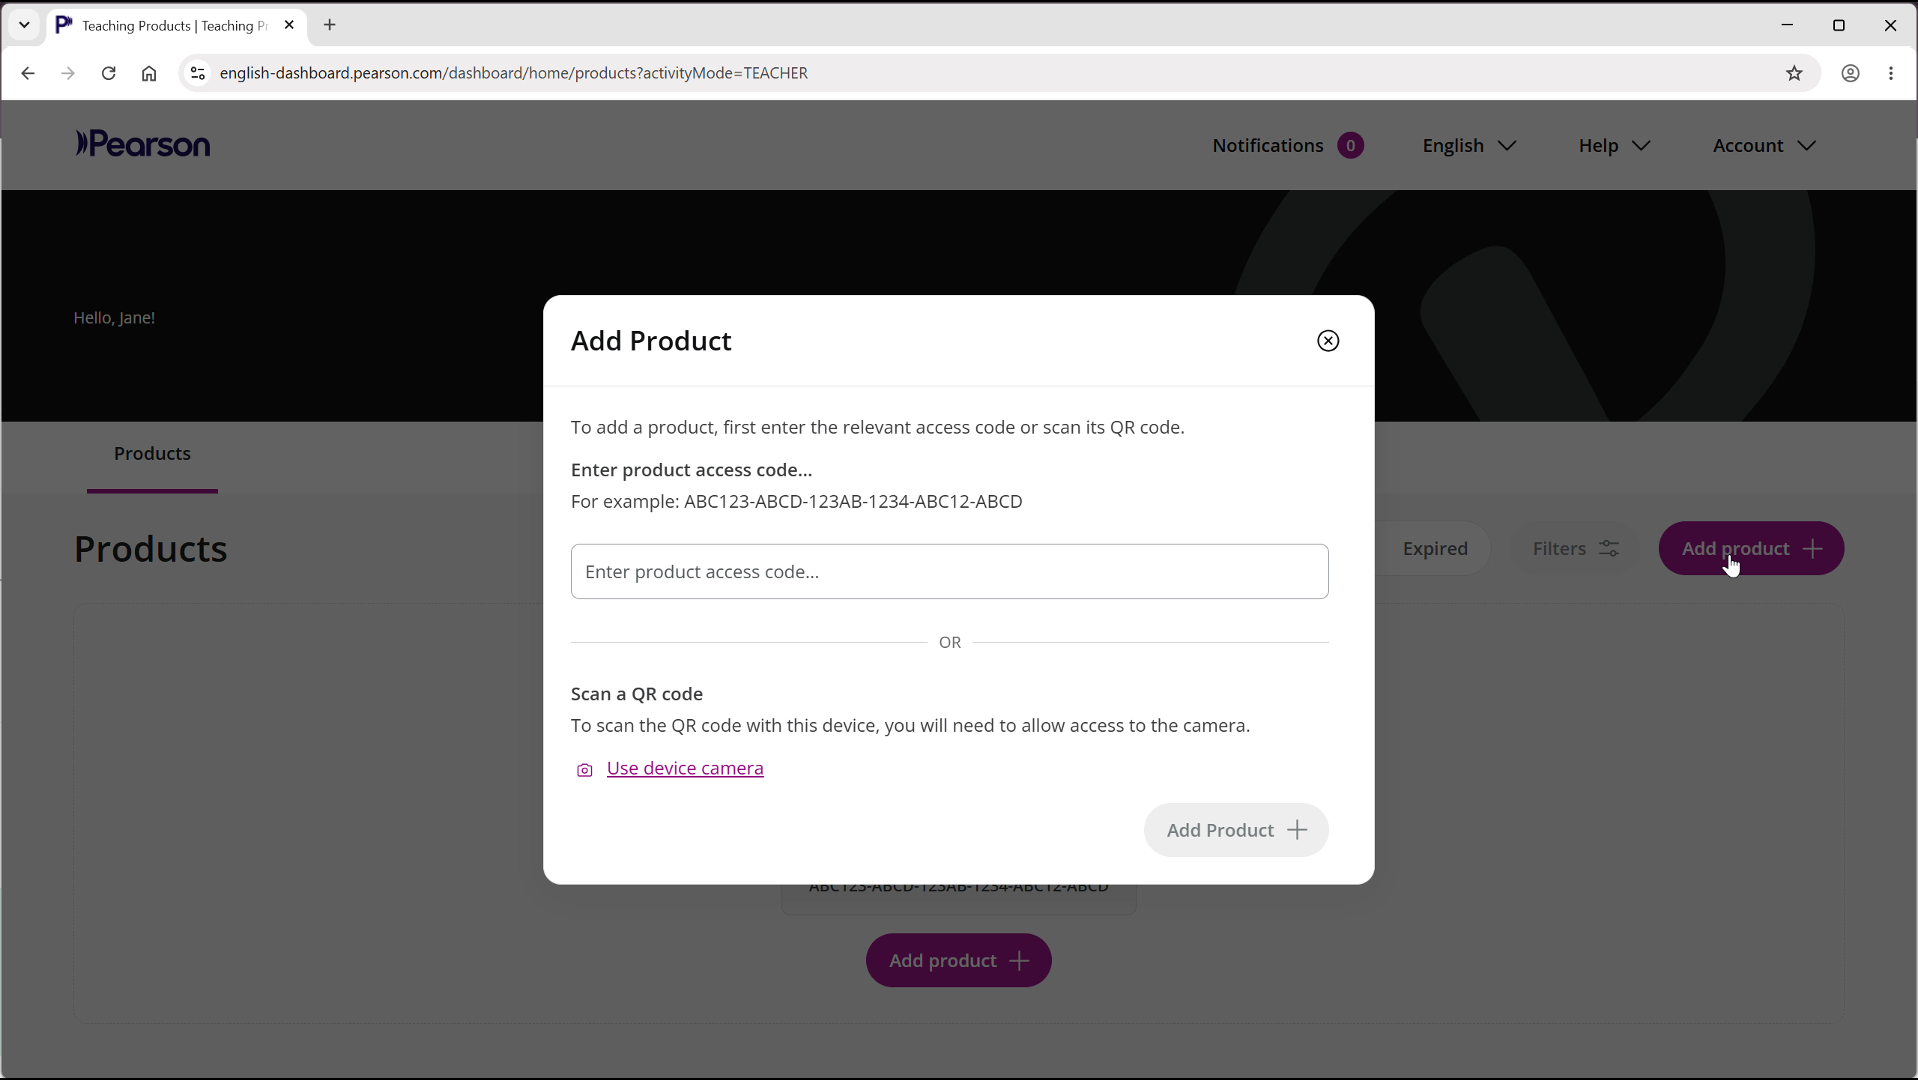Select the Products tab
This screenshot has height=1080, width=1918.
click(x=152, y=454)
